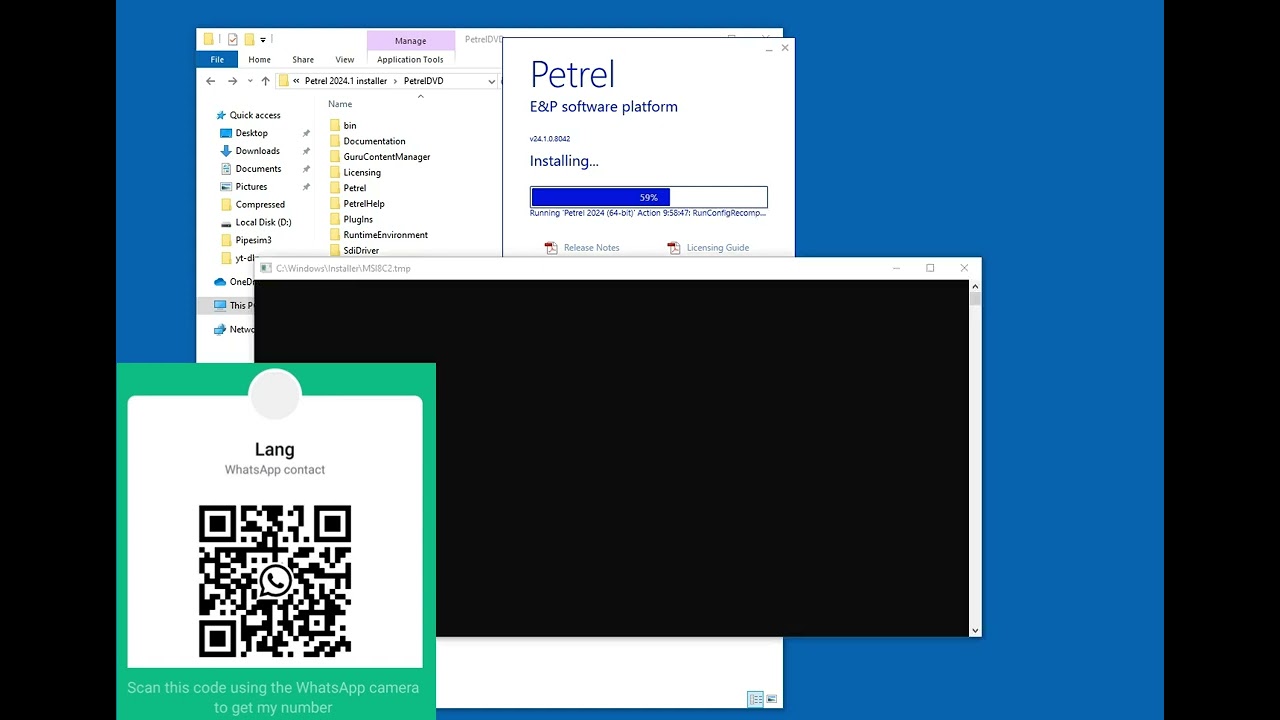Screen dimensions: 1280x720
Task: Open the address bar history dropdown
Action: coord(491,81)
